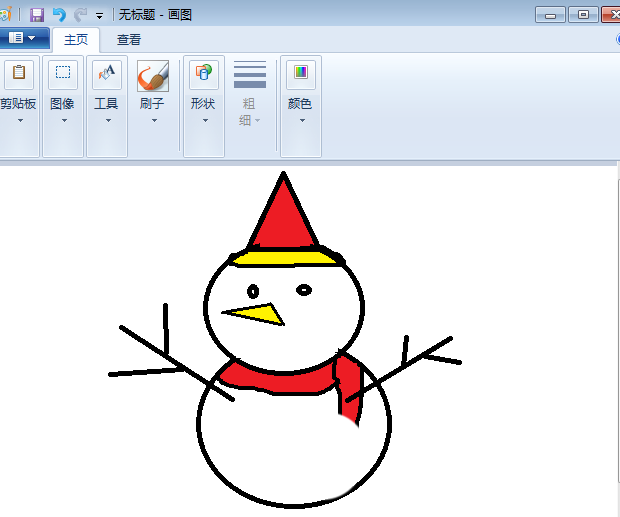
Task: Maximize the Paint window
Action: 583,15
